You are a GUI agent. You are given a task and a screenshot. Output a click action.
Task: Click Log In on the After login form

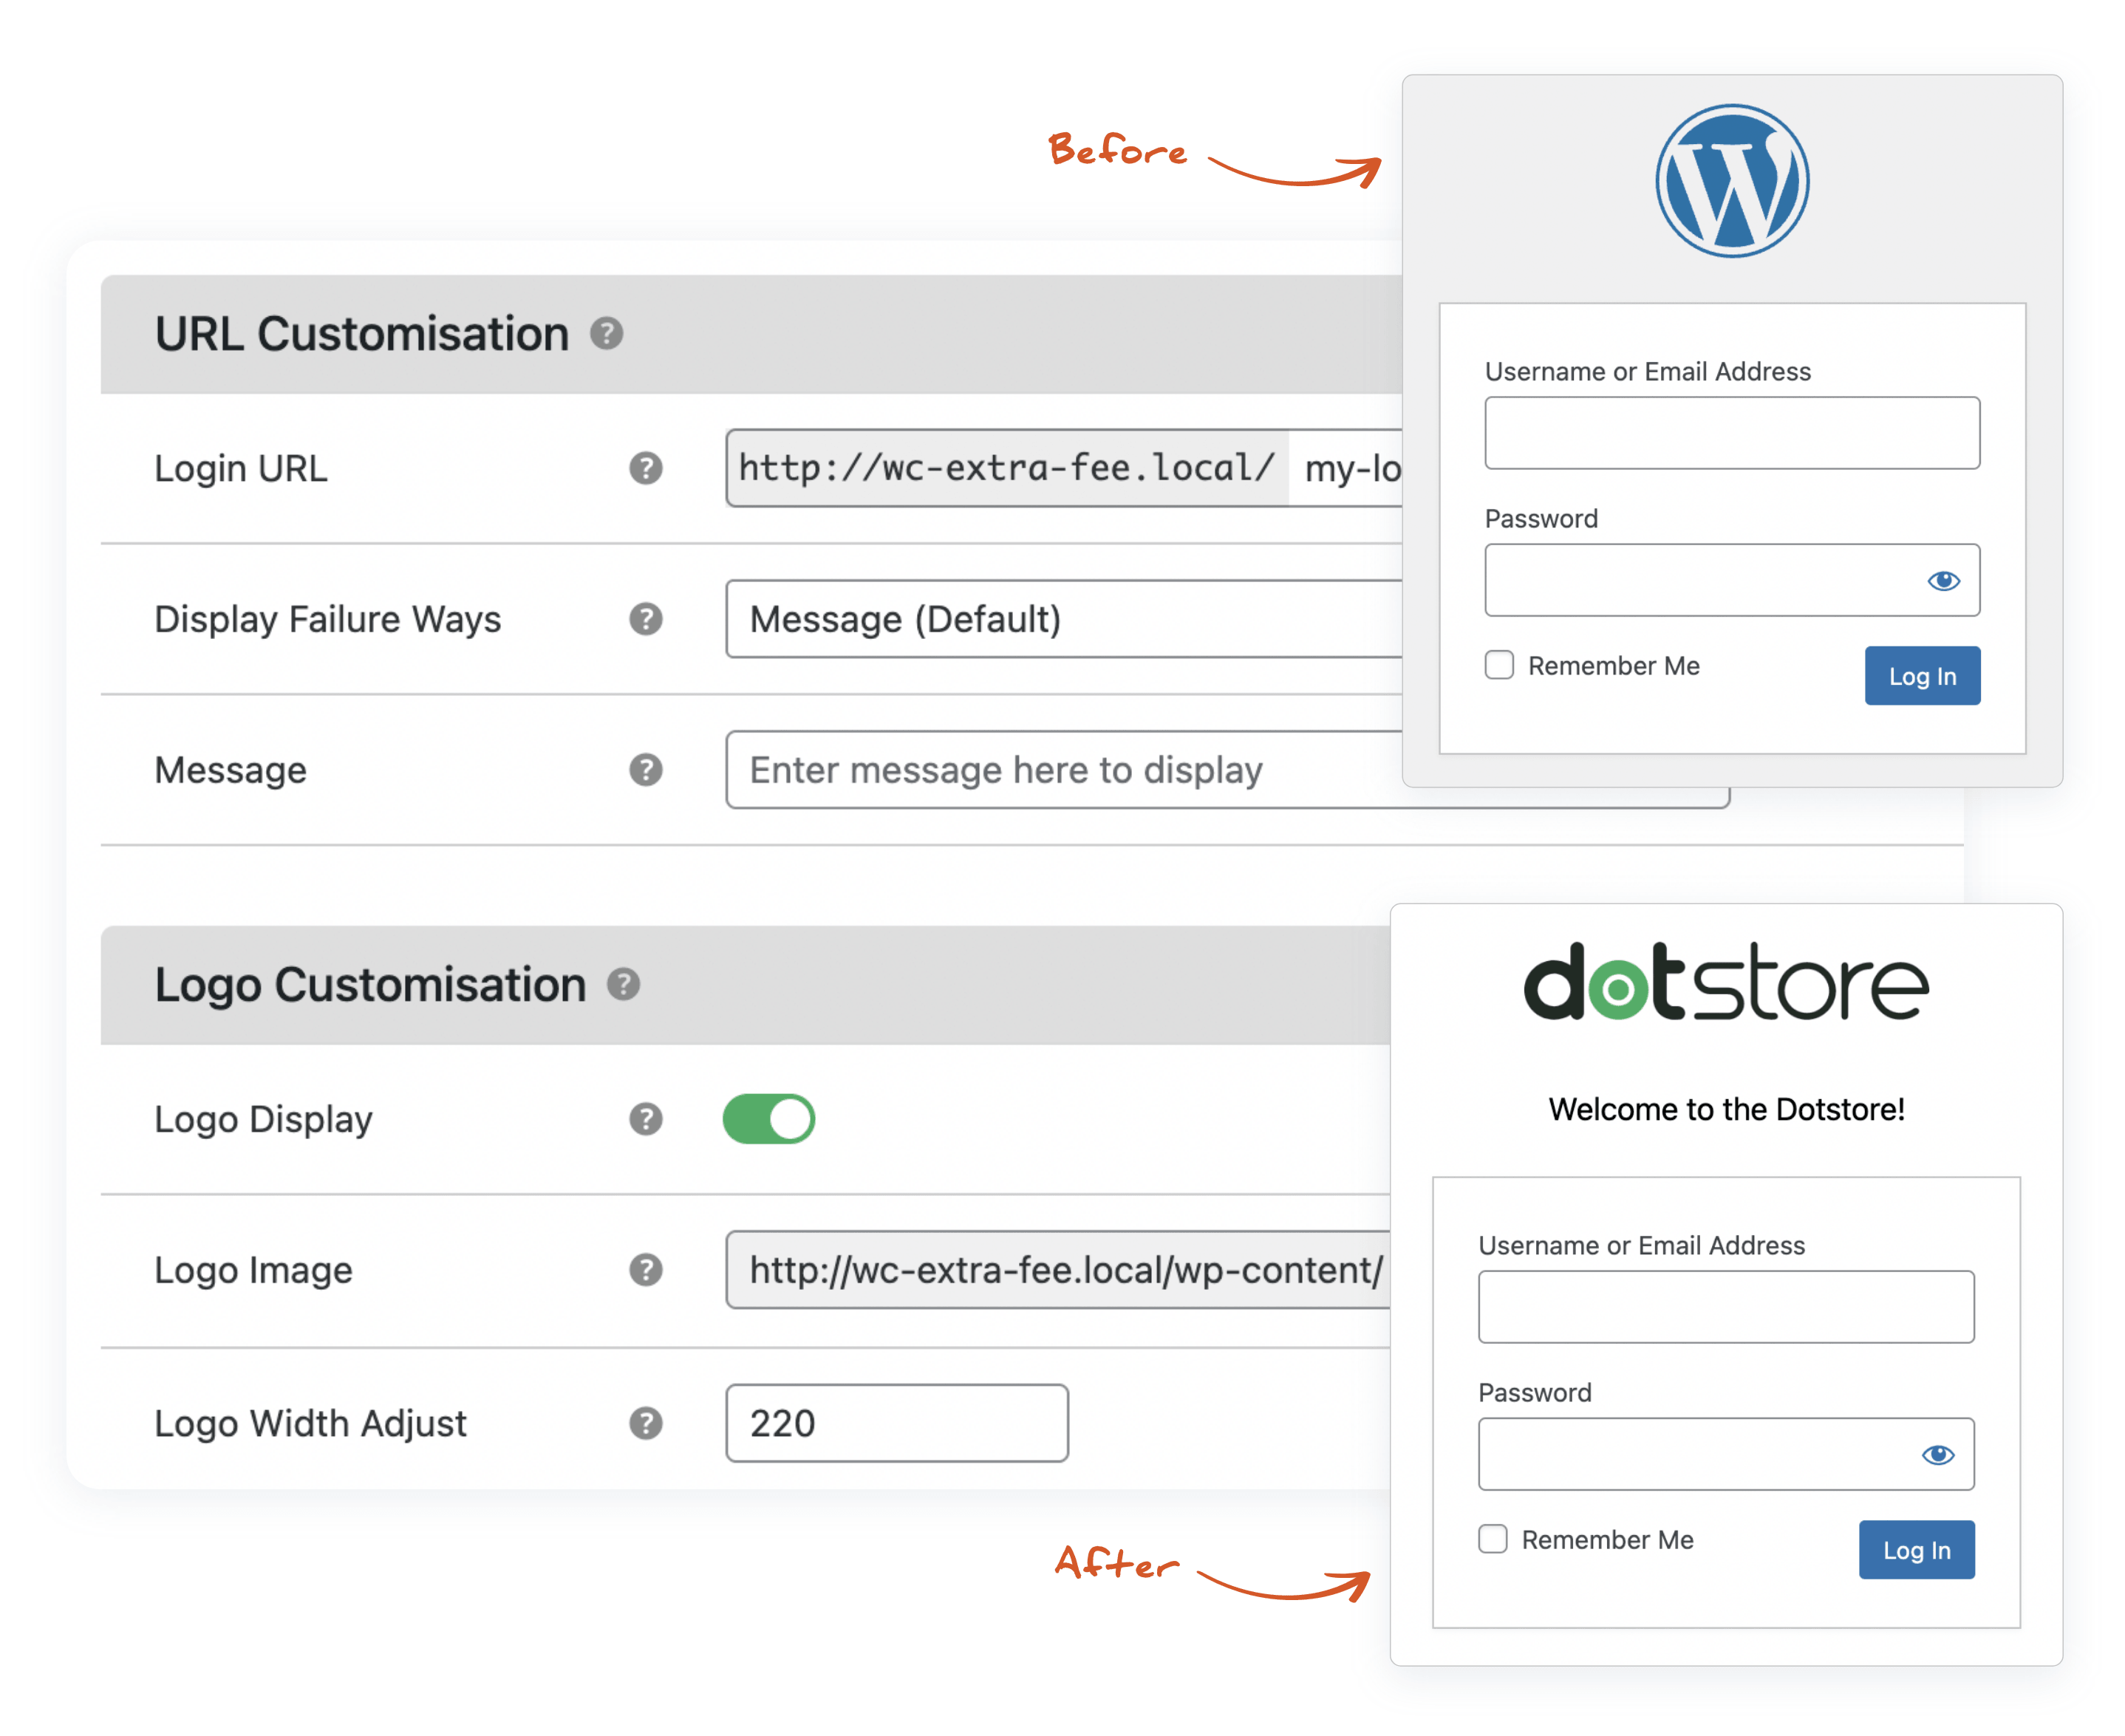click(1916, 1550)
